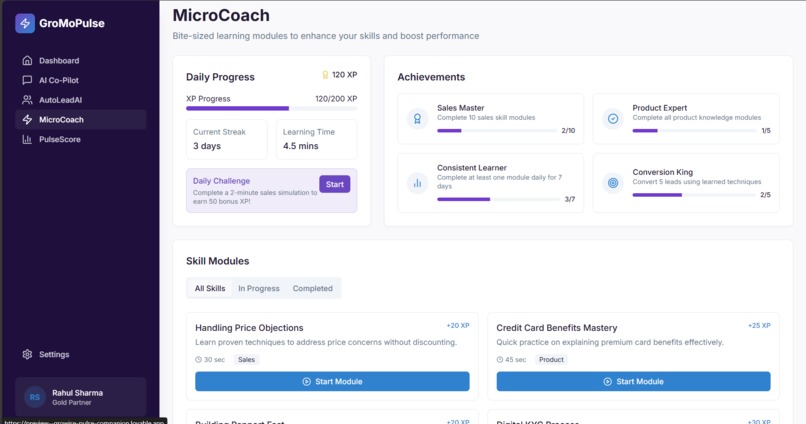The width and height of the screenshot is (806, 424).
Task: Click the Conversion King target badge icon
Action: point(613,182)
